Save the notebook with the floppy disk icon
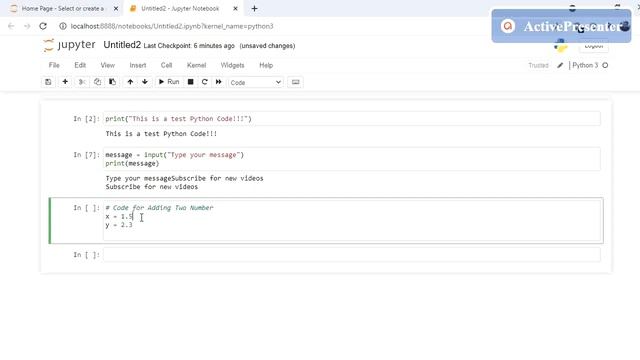Viewport: 640px width, 360px height. tap(48, 82)
